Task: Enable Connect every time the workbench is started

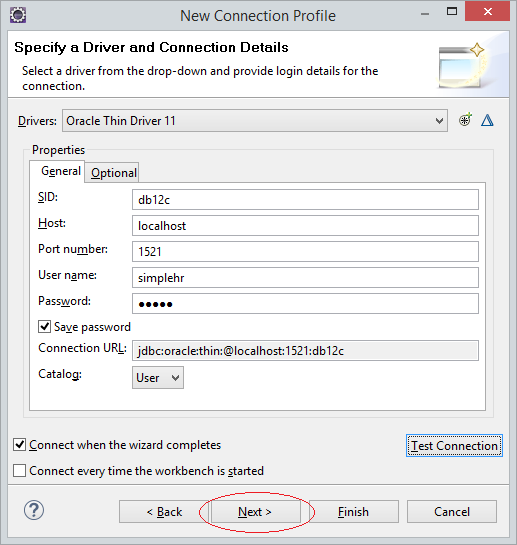Action: point(19,471)
